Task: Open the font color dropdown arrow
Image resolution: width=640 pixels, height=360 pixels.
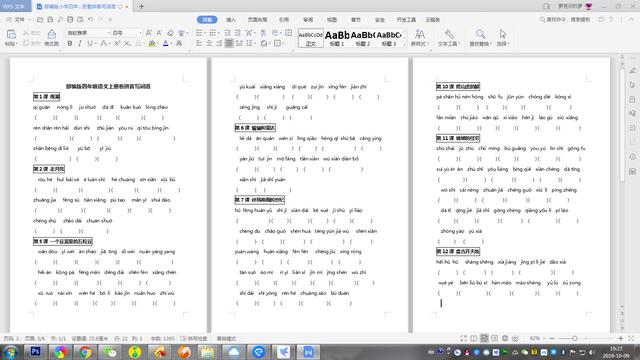Action: coord(171,43)
